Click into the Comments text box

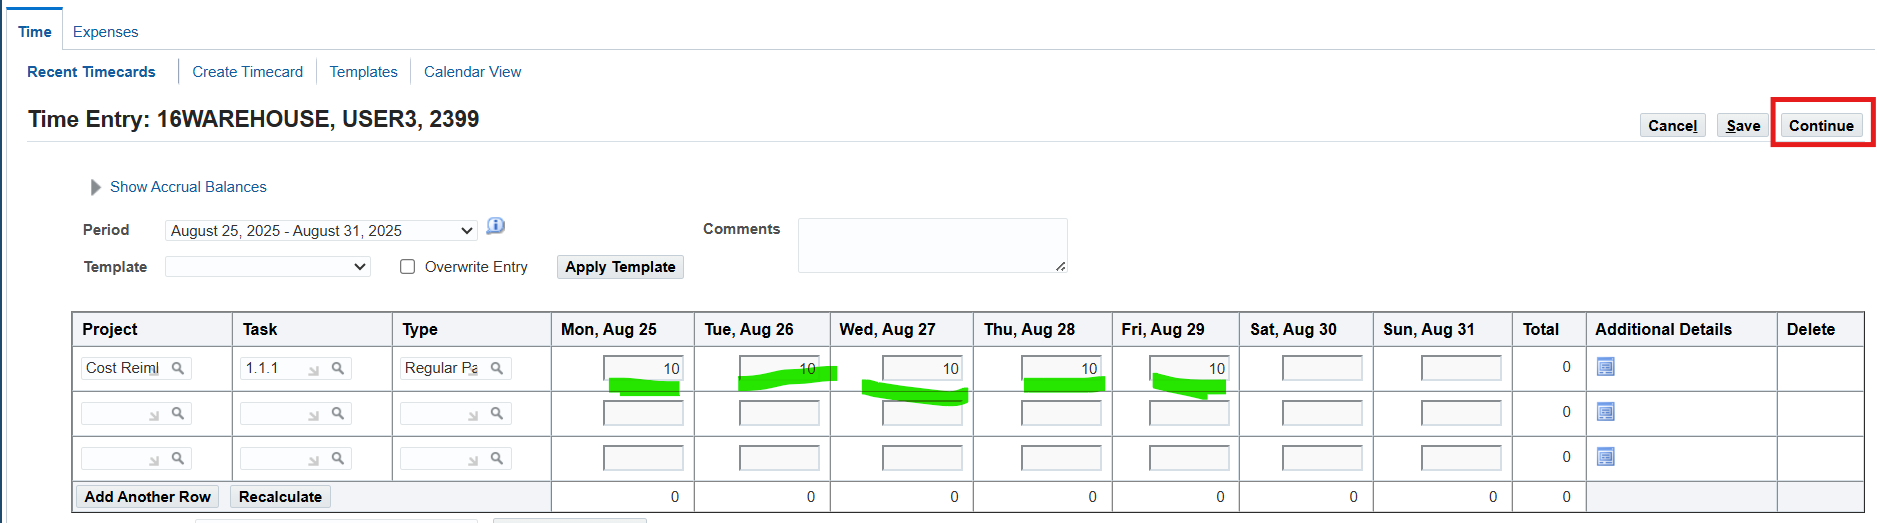[x=932, y=245]
